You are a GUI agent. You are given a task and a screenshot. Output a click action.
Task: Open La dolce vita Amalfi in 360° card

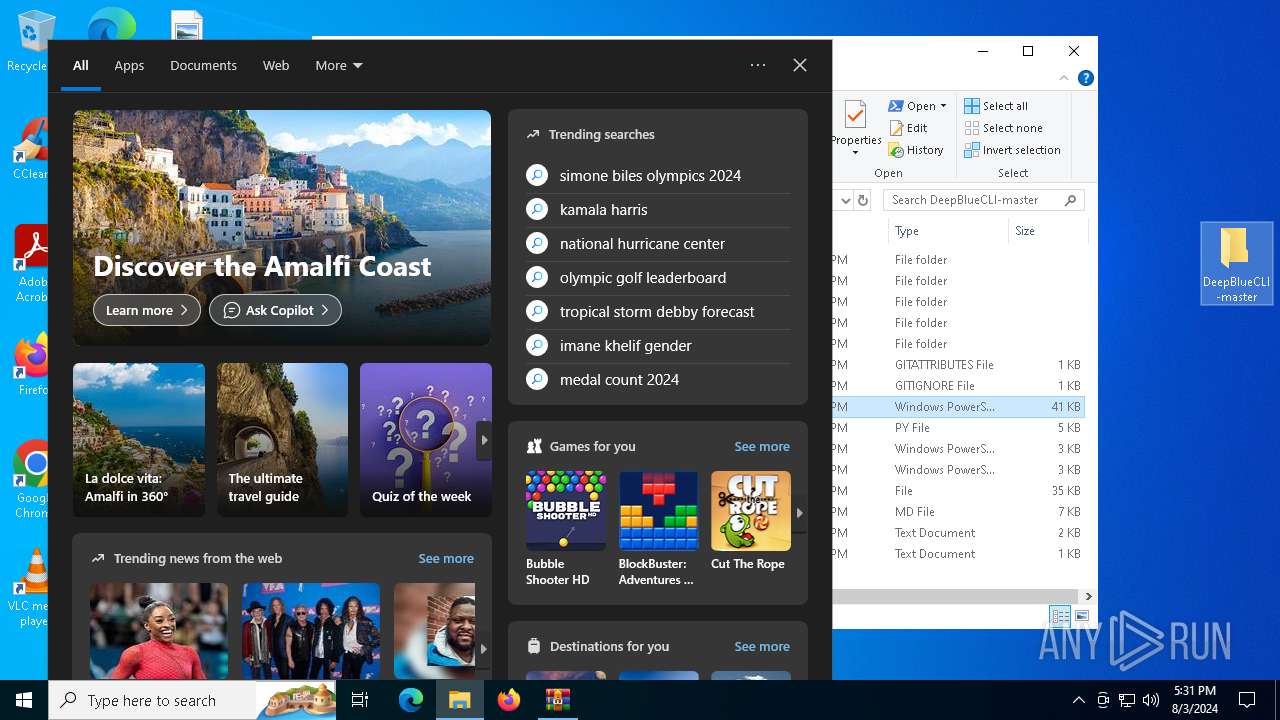(x=139, y=440)
